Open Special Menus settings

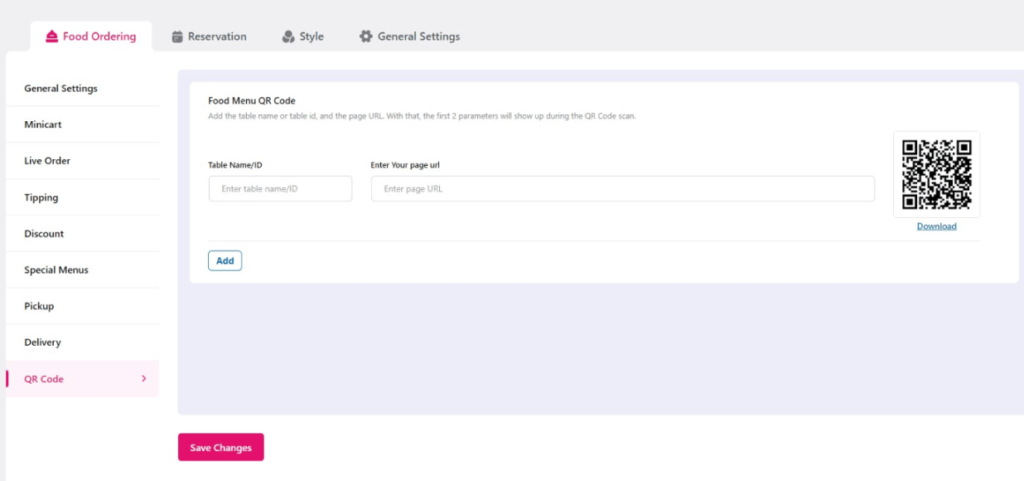(x=82, y=270)
